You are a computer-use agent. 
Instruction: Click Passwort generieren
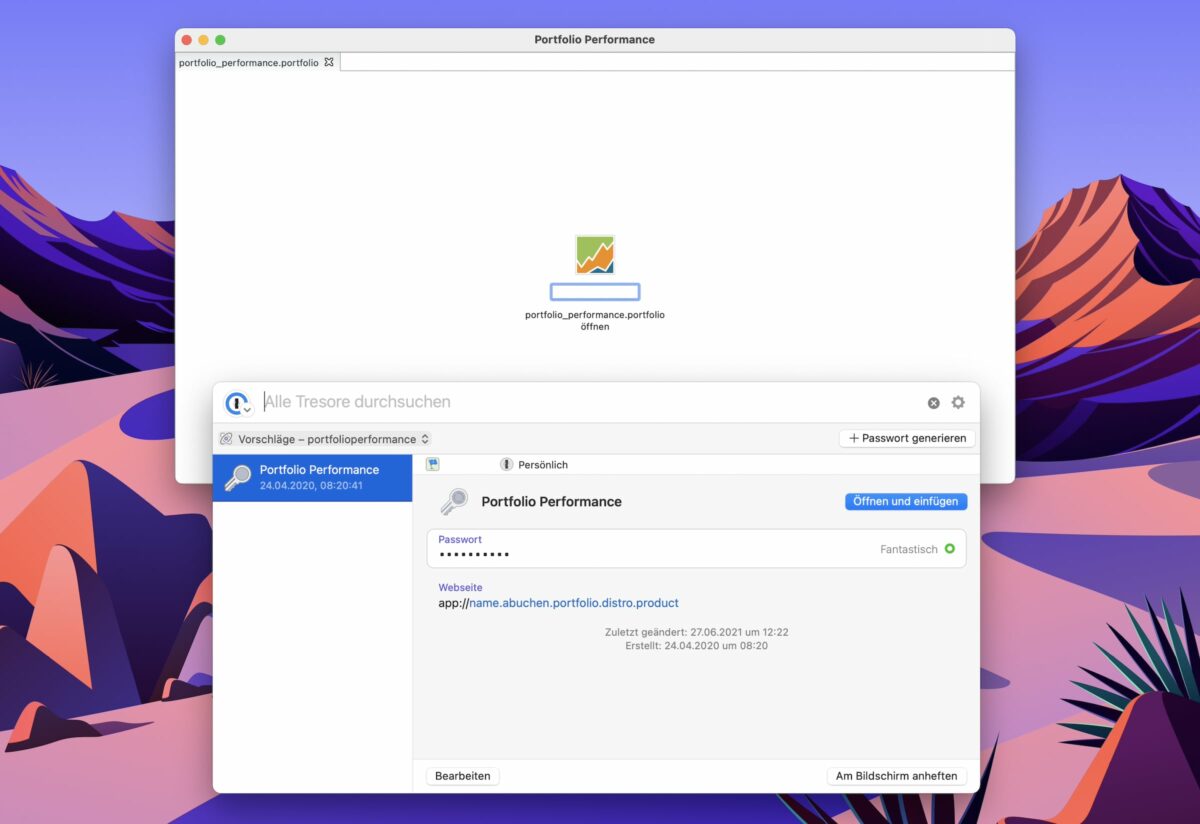tap(907, 438)
